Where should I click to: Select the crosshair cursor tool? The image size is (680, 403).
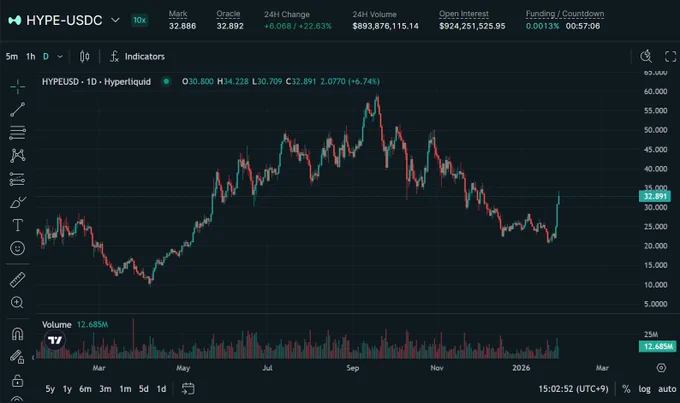17,87
